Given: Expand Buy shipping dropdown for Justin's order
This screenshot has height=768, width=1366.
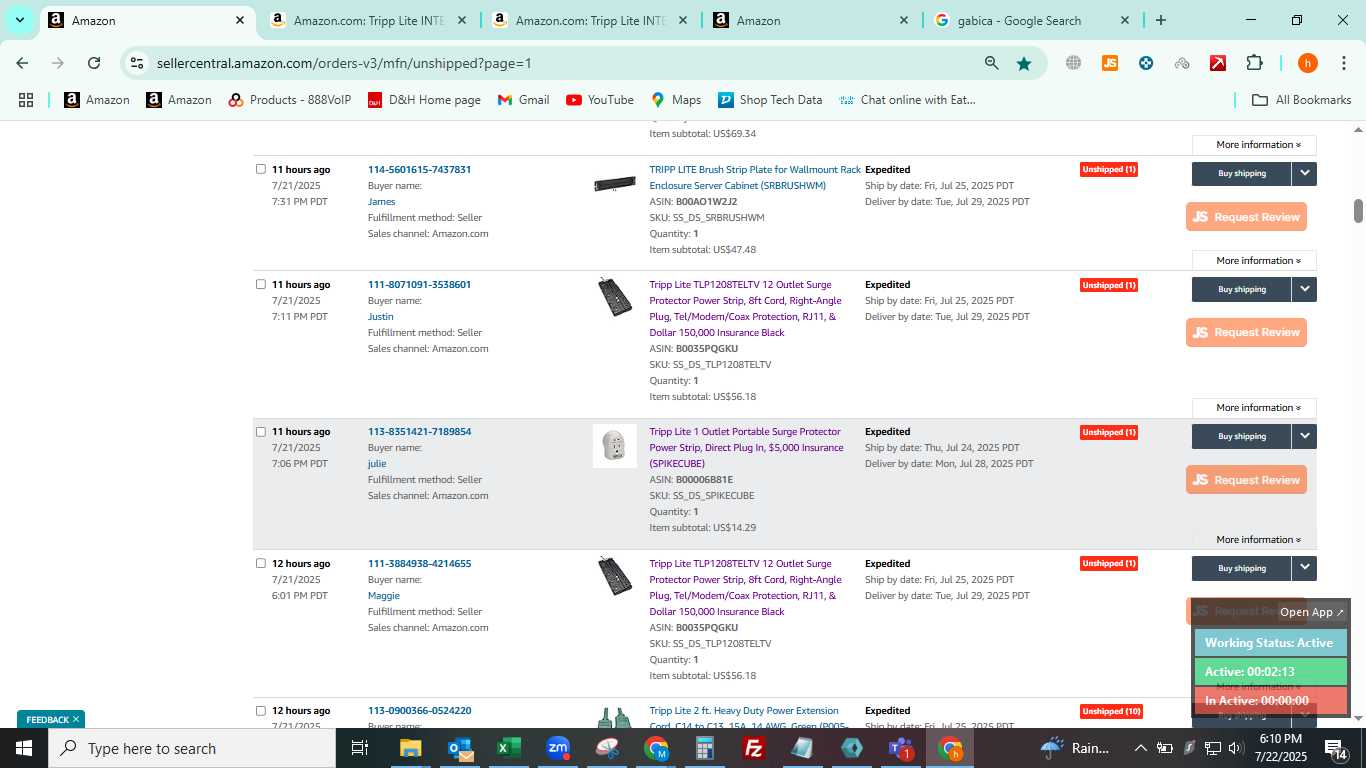Looking at the screenshot, I should point(1304,289).
